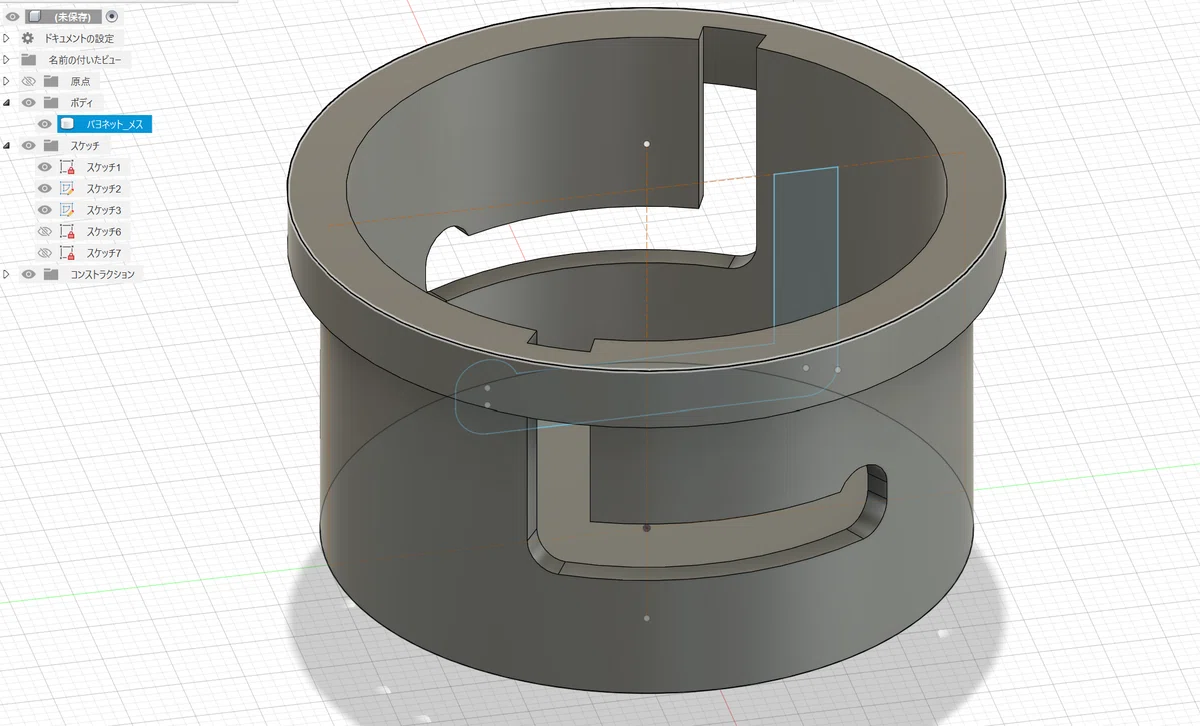Click the gear icon for ドキュメントの設定

click(28, 38)
